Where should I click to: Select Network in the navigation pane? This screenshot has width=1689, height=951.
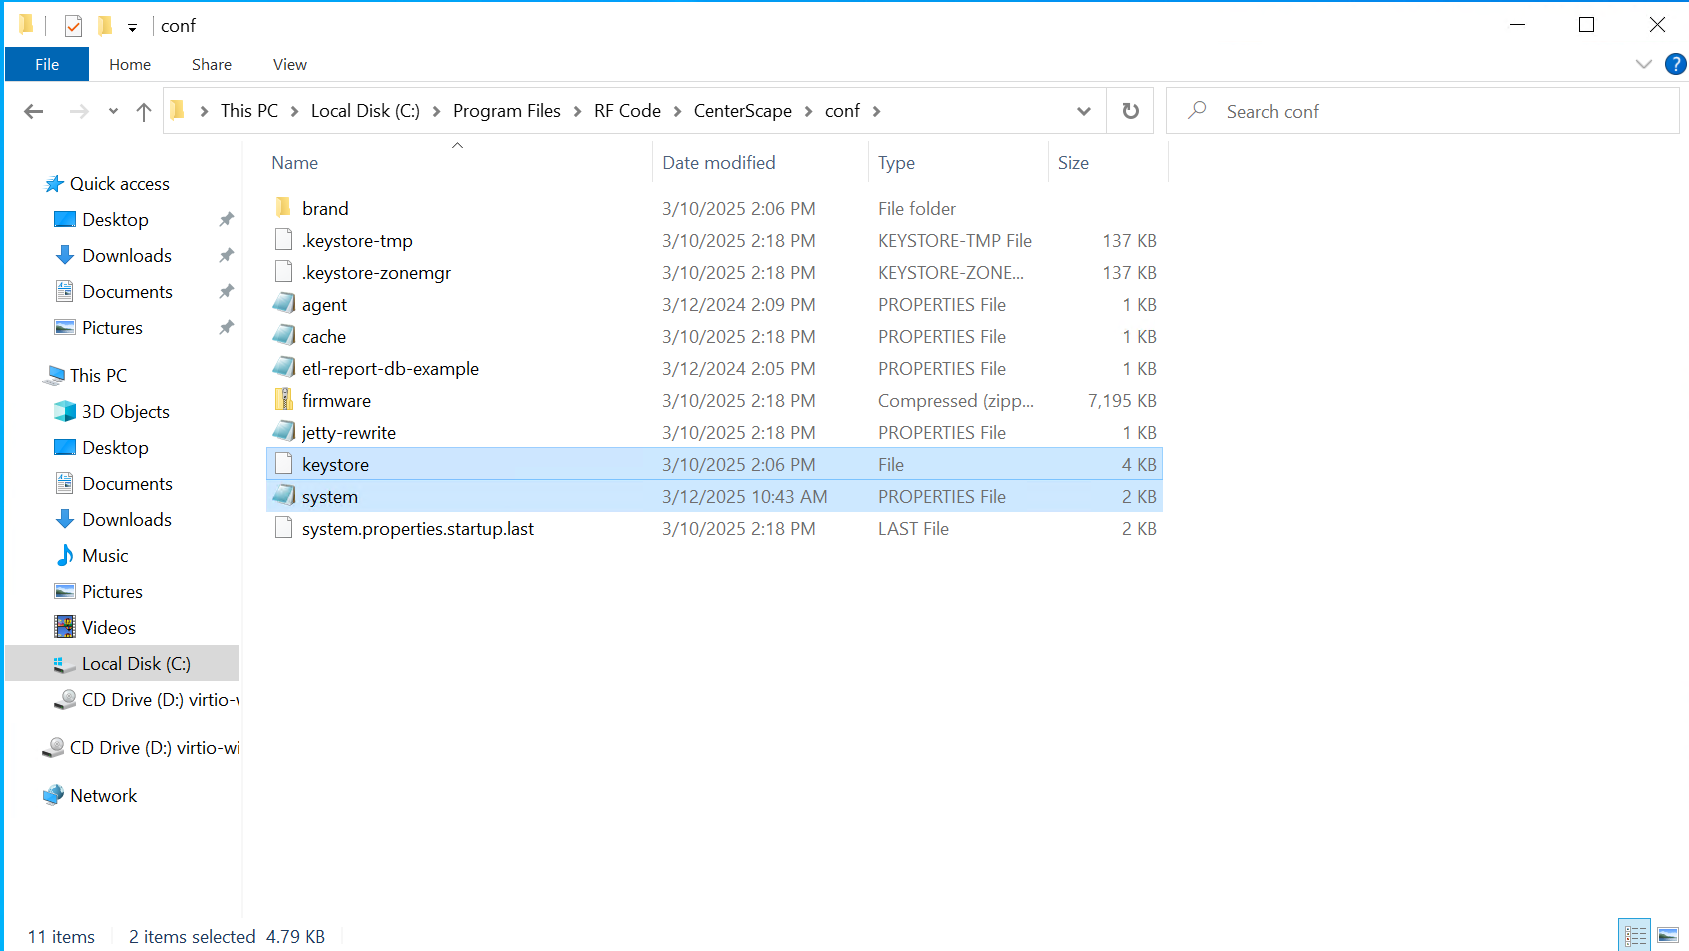tap(103, 796)
